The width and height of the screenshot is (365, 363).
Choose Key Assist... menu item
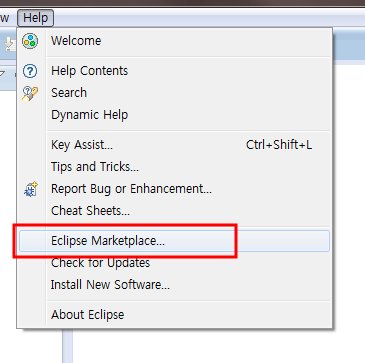pos(174,145)
